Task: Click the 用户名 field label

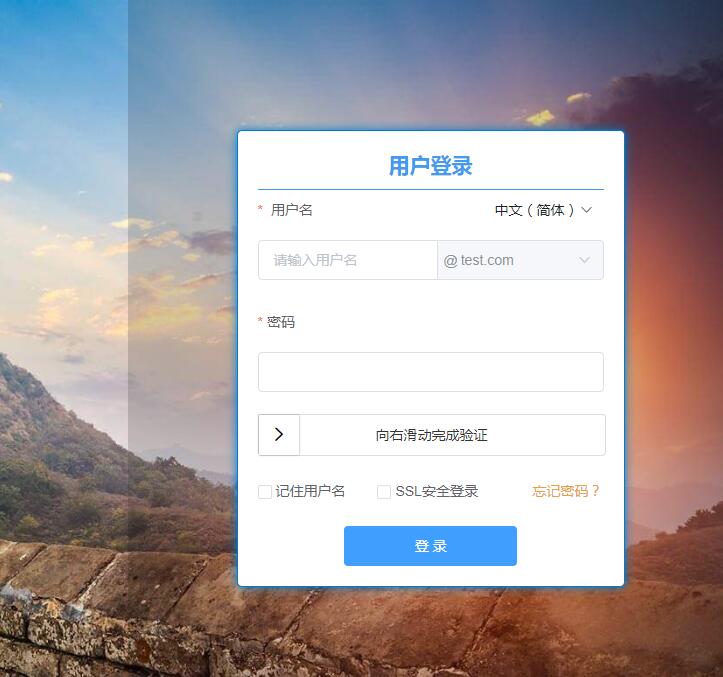Action: 291,210
